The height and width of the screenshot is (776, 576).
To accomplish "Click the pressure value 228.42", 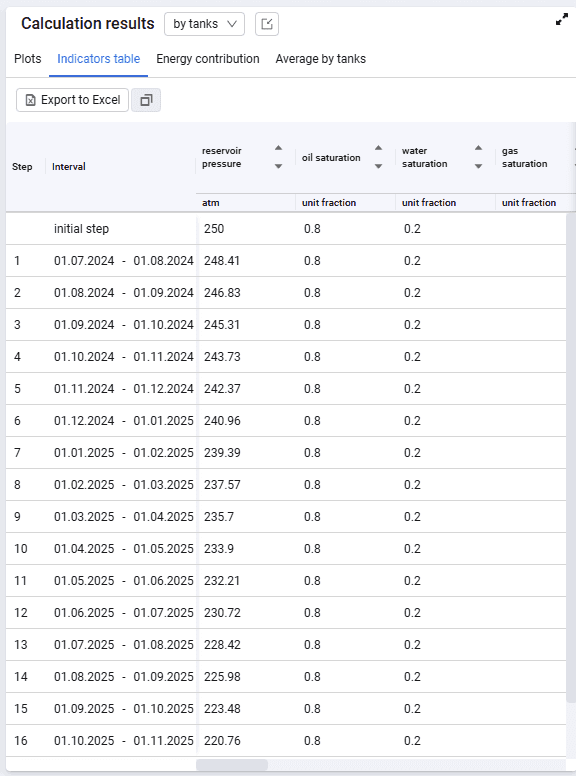I will pos(222,645).
